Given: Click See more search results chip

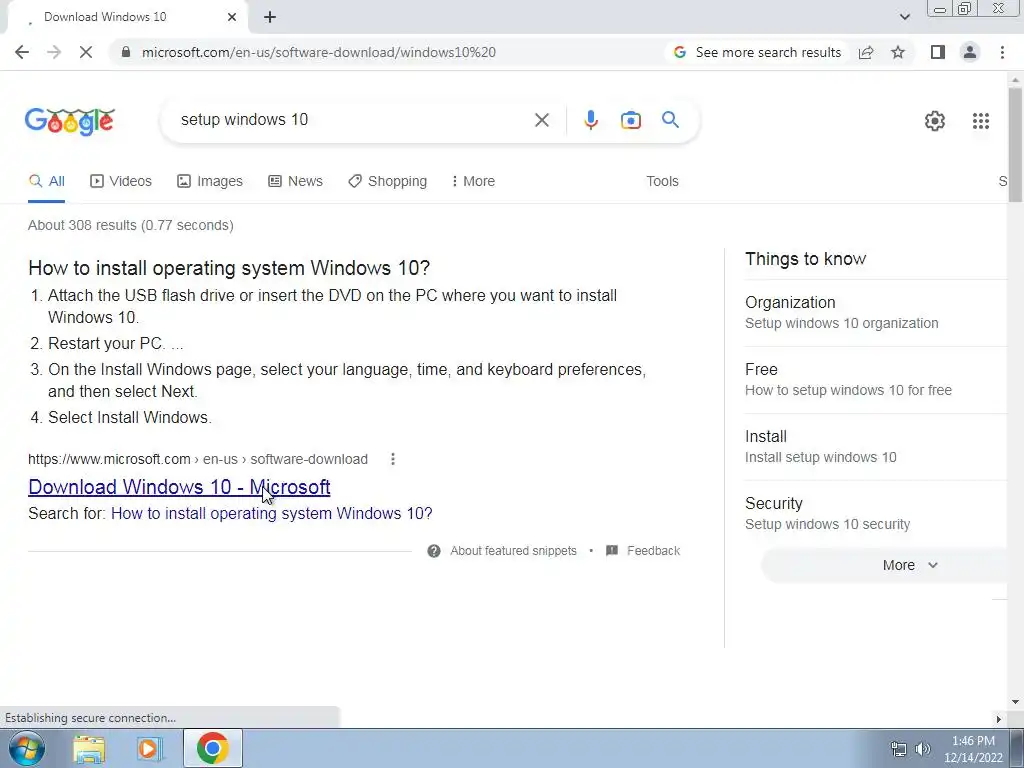Looking at the screenshot, I should pyautogui.click(x=758, y=52).
